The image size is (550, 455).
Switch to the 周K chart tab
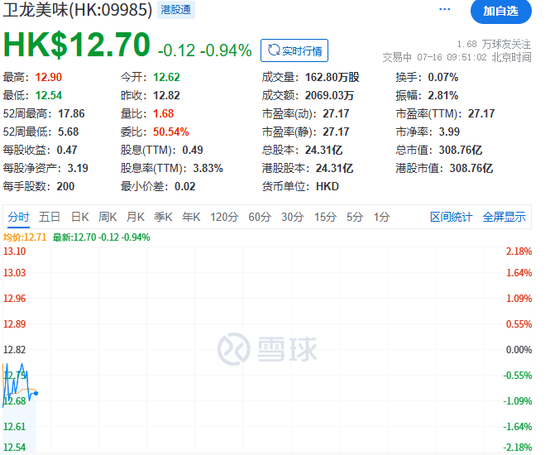pyautogui.click(x=107, y=217)
